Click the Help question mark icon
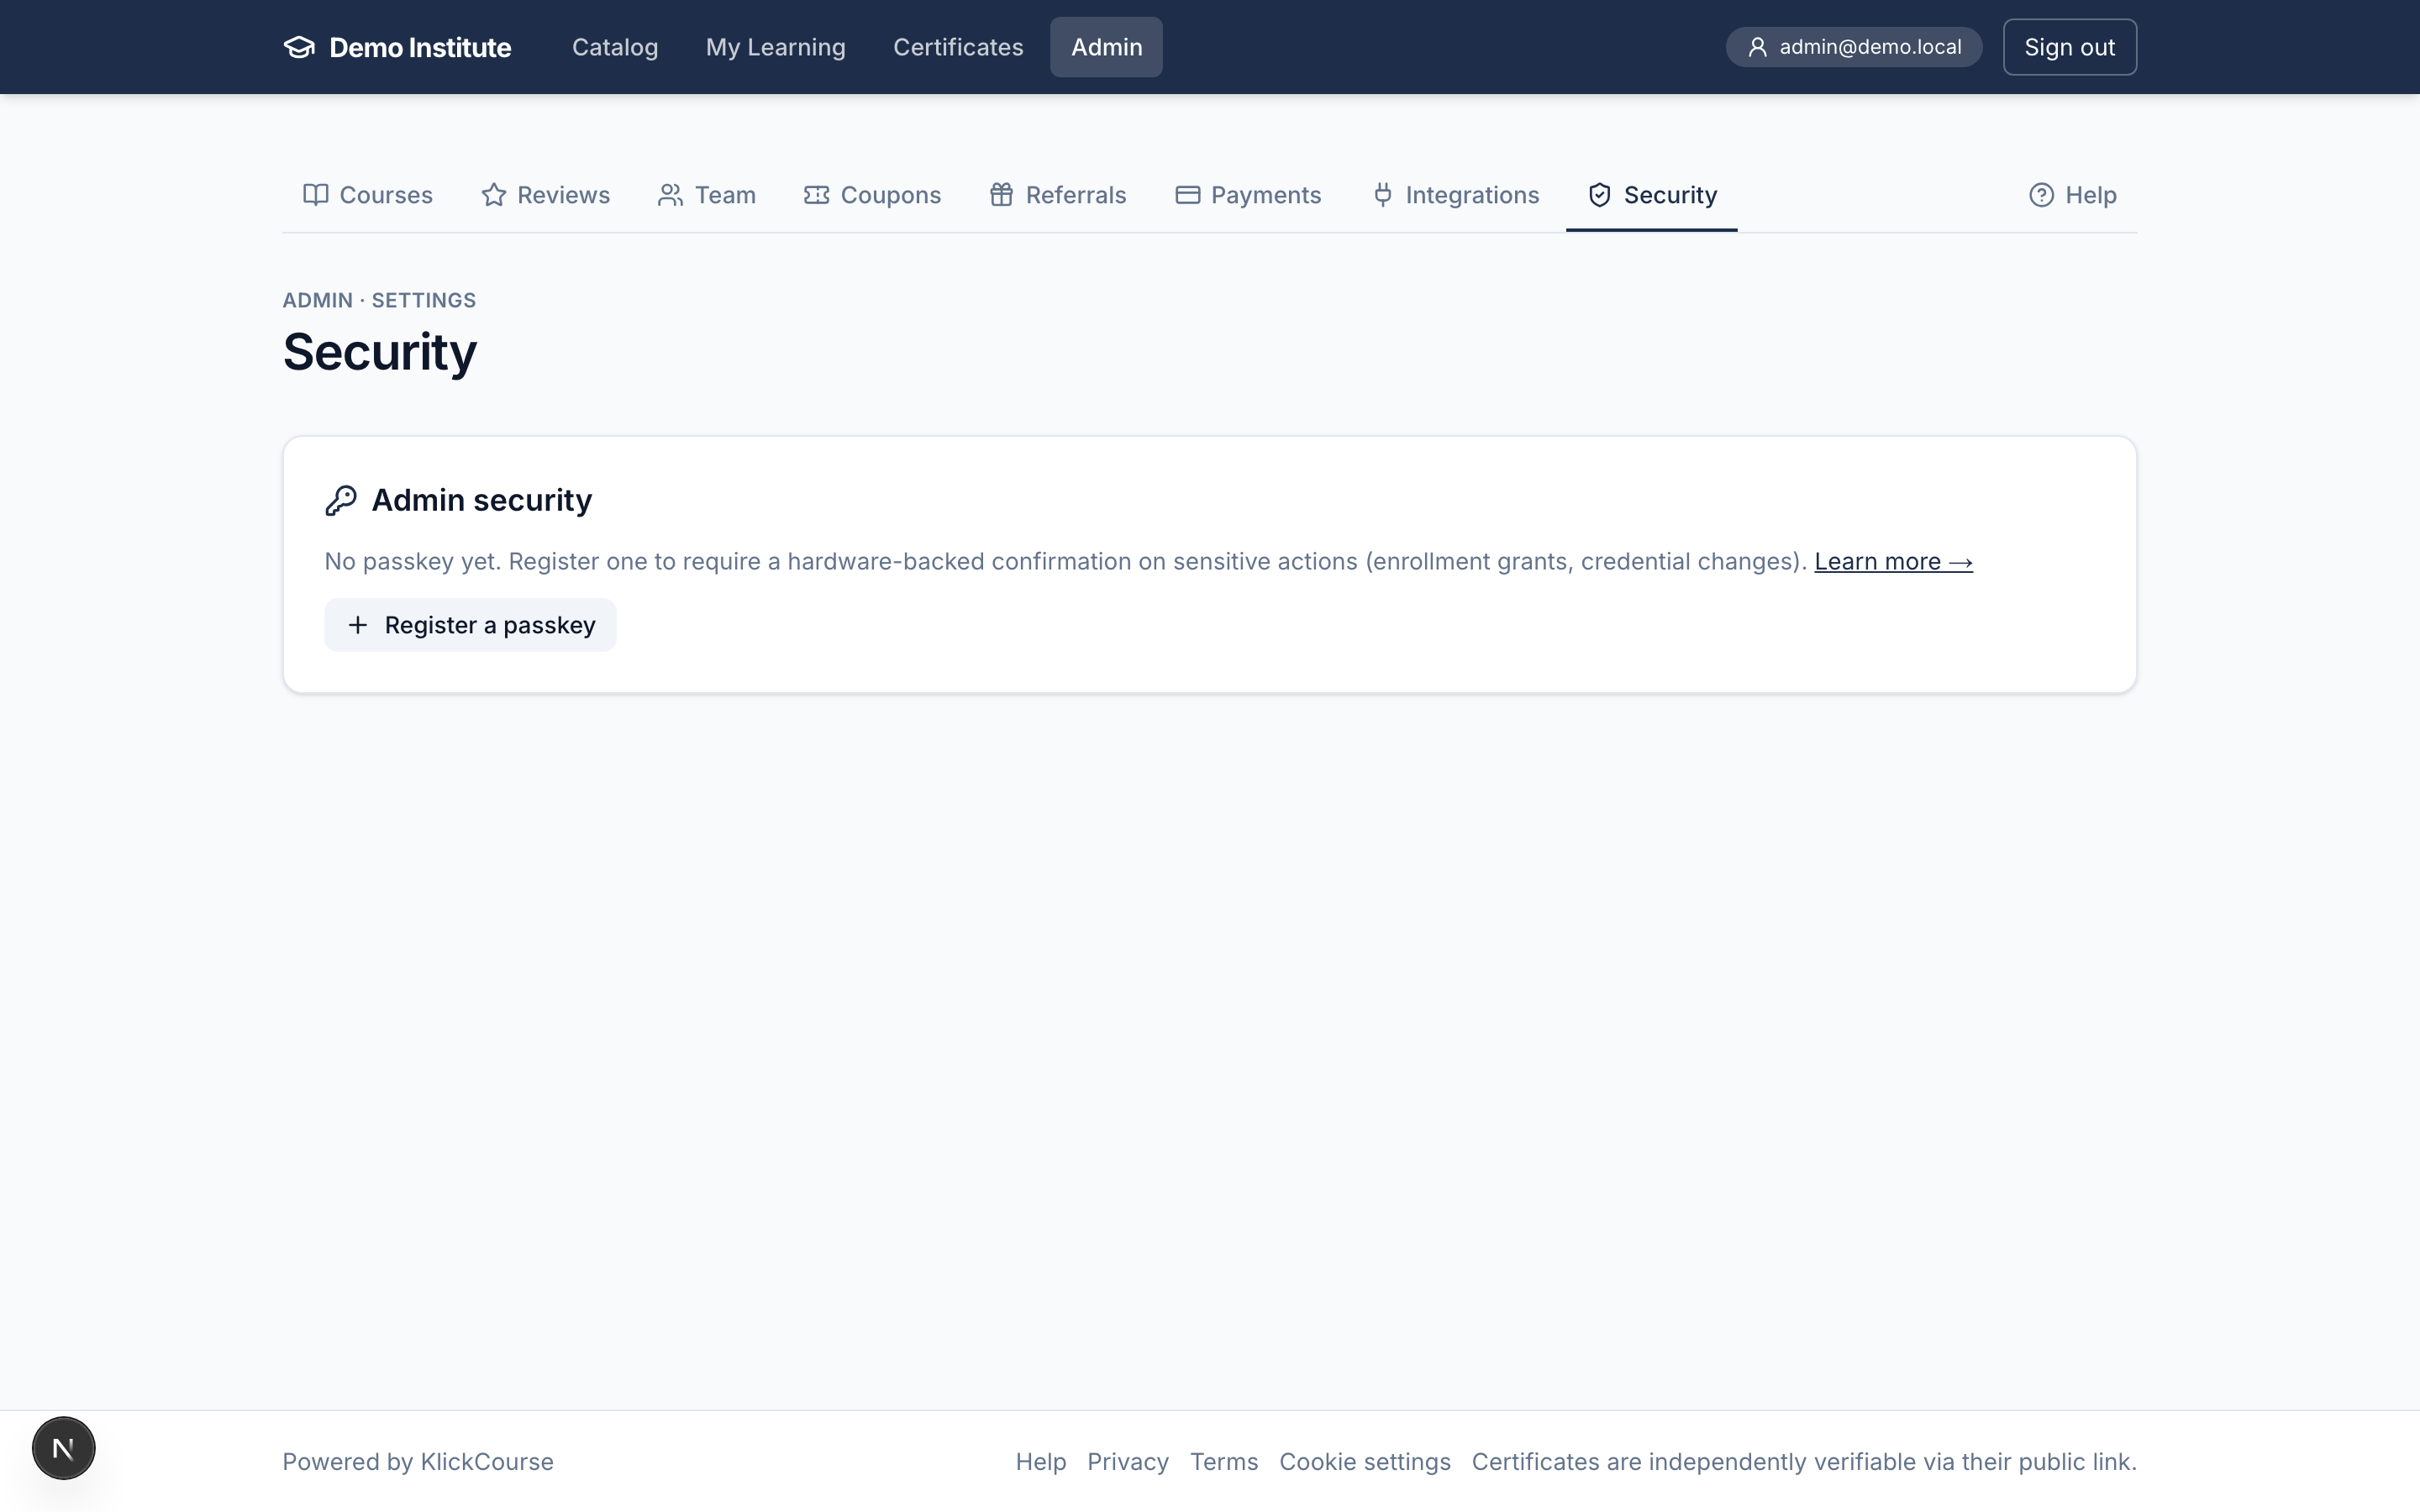The image size is (2420, 1512). pos(2041,195)
